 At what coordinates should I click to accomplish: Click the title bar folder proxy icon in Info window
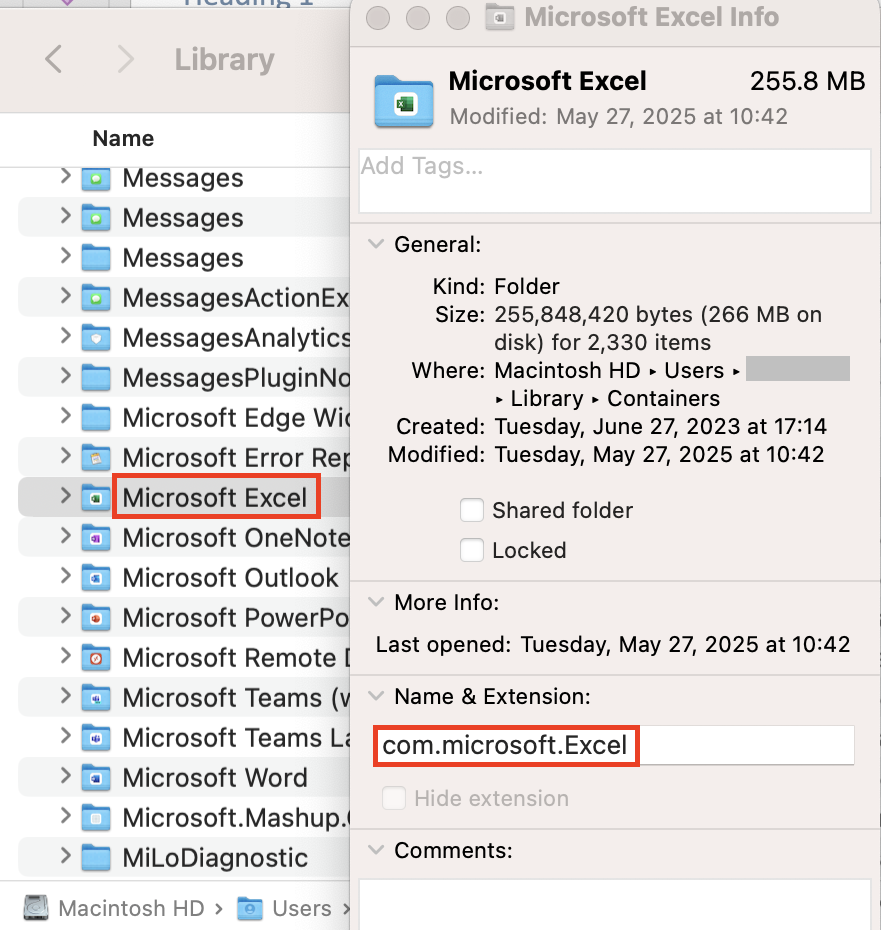coord(500,17)
